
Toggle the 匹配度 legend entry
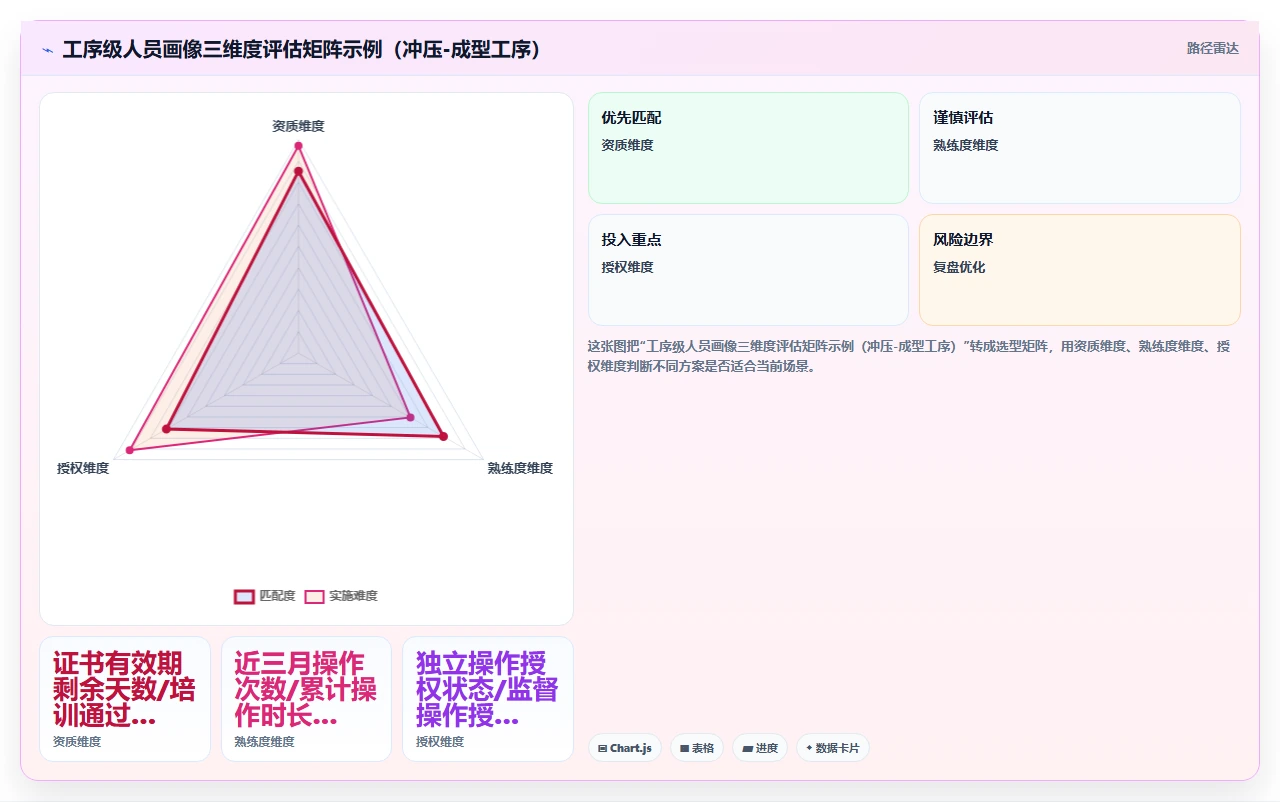point(265,596)
